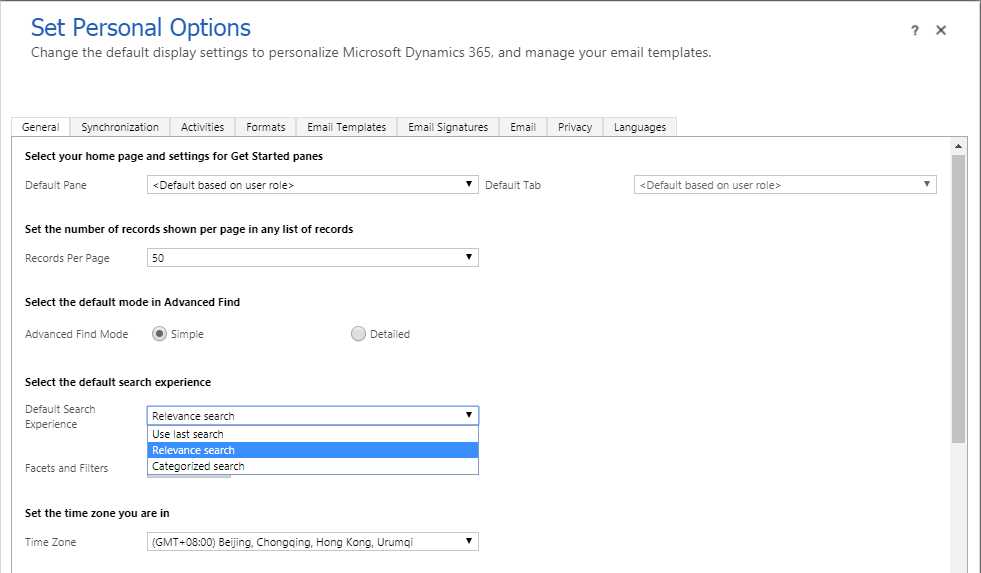Click the Advanced Find Mode label
The width and height of the screenshot is (981, 573).
coord(76,334)
